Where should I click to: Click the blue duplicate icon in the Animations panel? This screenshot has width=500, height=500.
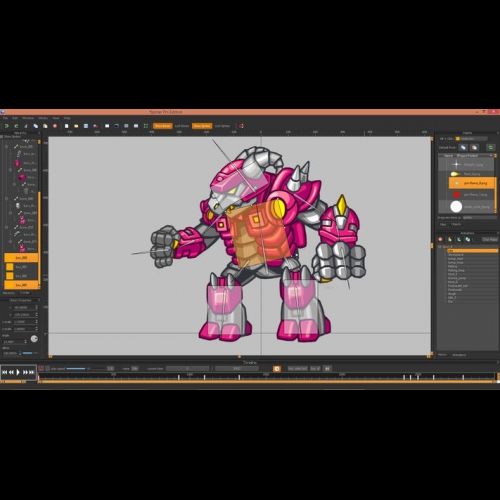(468, 239)
